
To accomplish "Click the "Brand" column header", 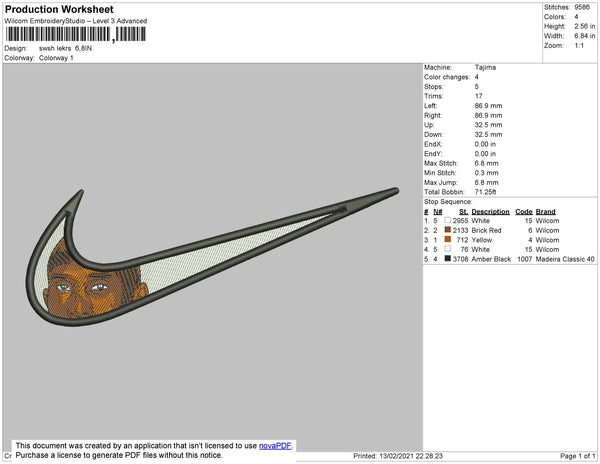I will (546, 212).
